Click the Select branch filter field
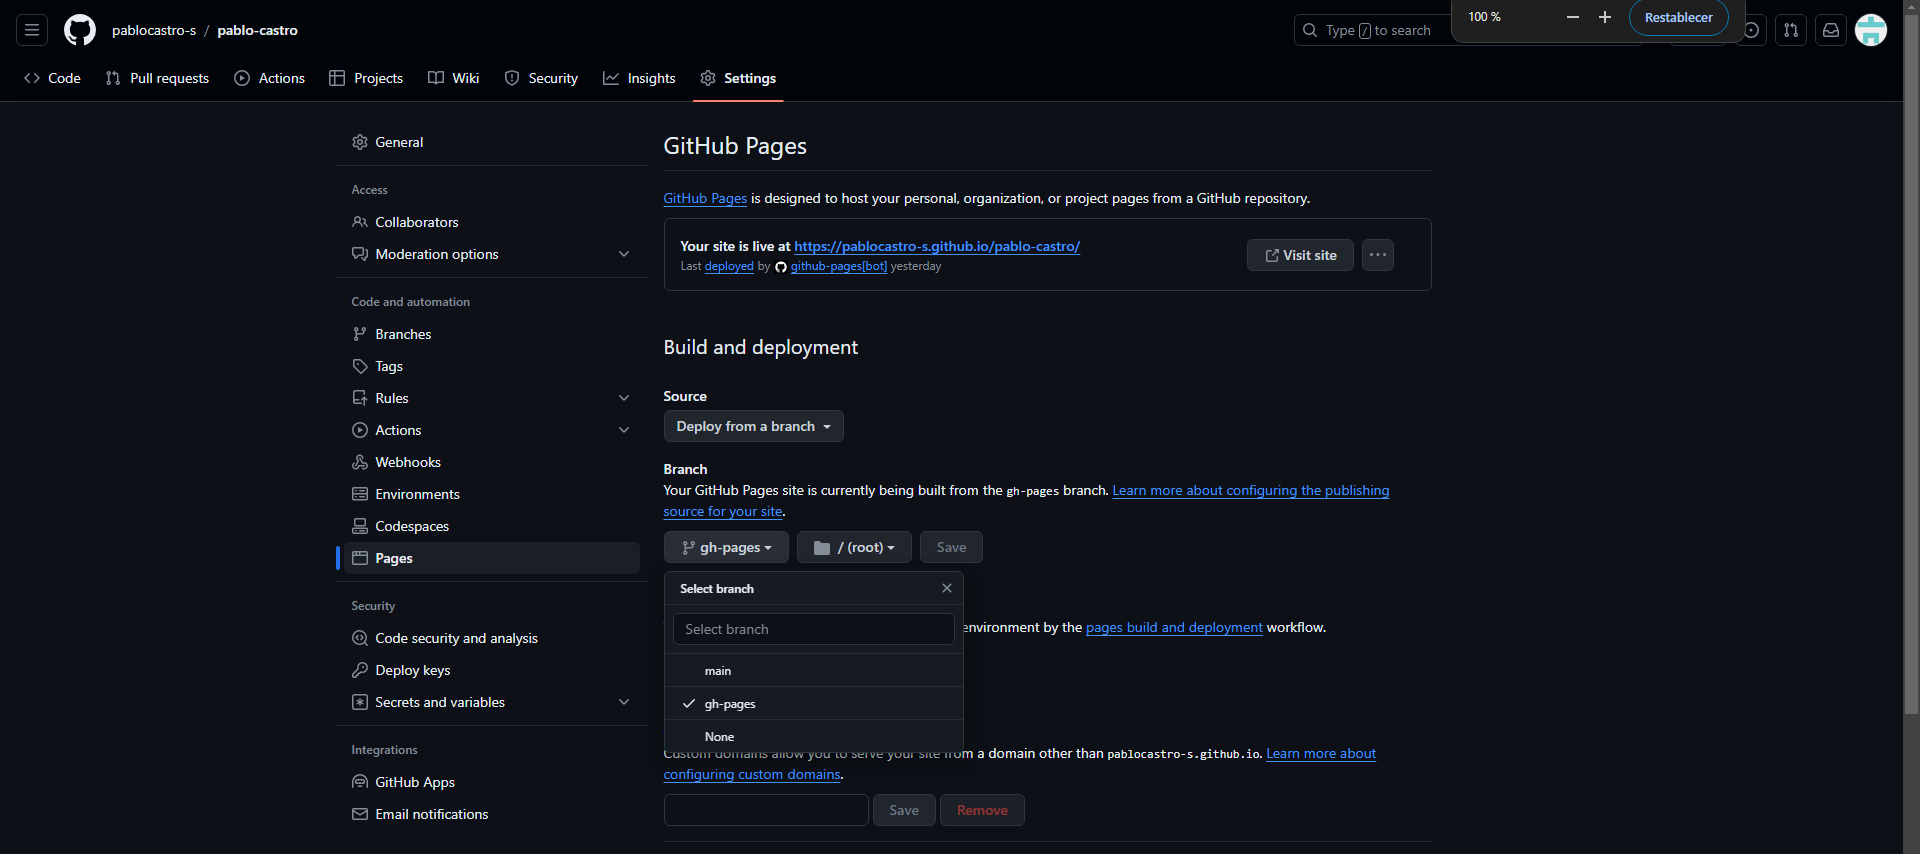The image size is (1920, 854). click(814, 629)
